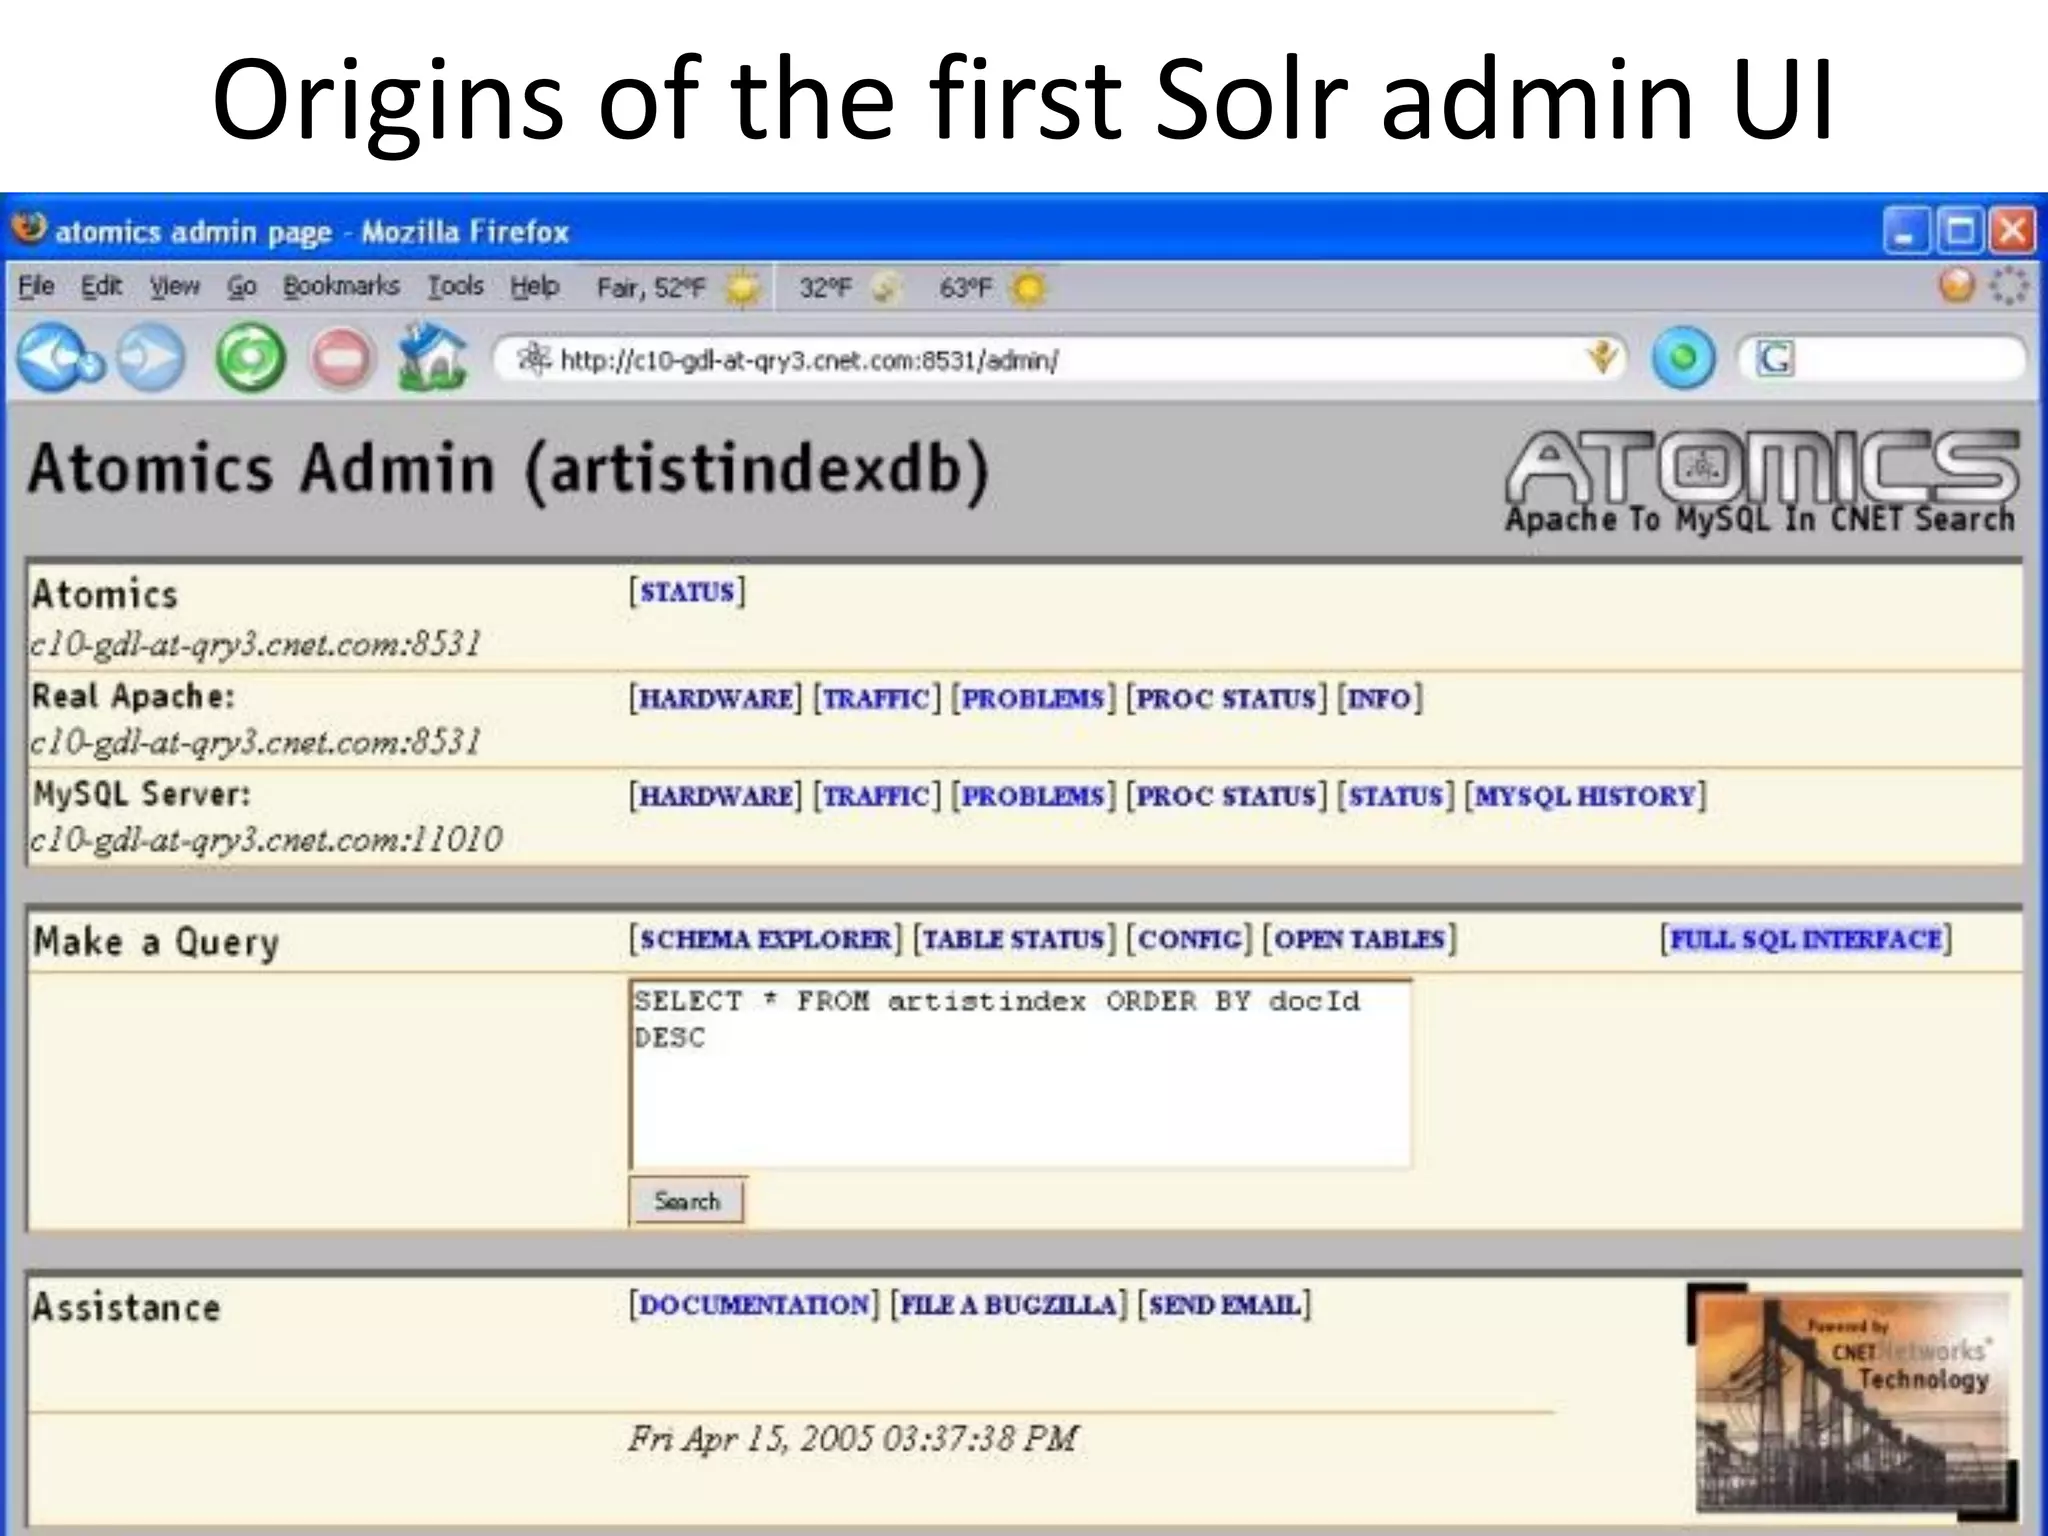Click the page favicon in address bar
This screenshot has width=2048, height=1536.
tap(534, 358)
